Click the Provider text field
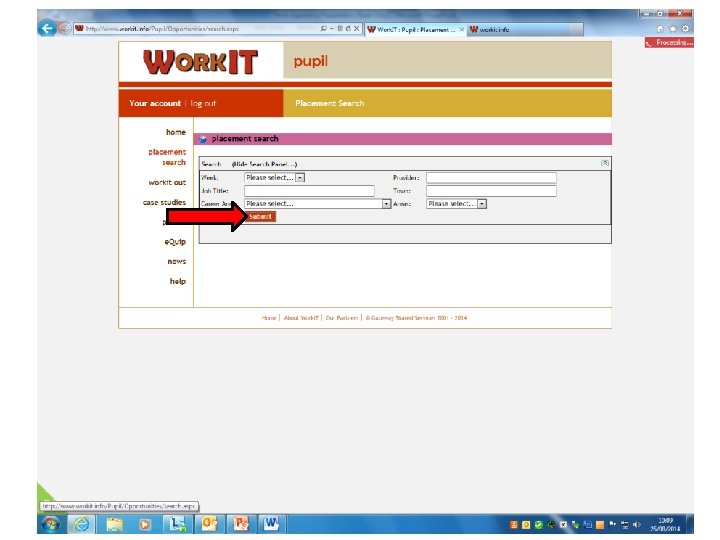 491,178
